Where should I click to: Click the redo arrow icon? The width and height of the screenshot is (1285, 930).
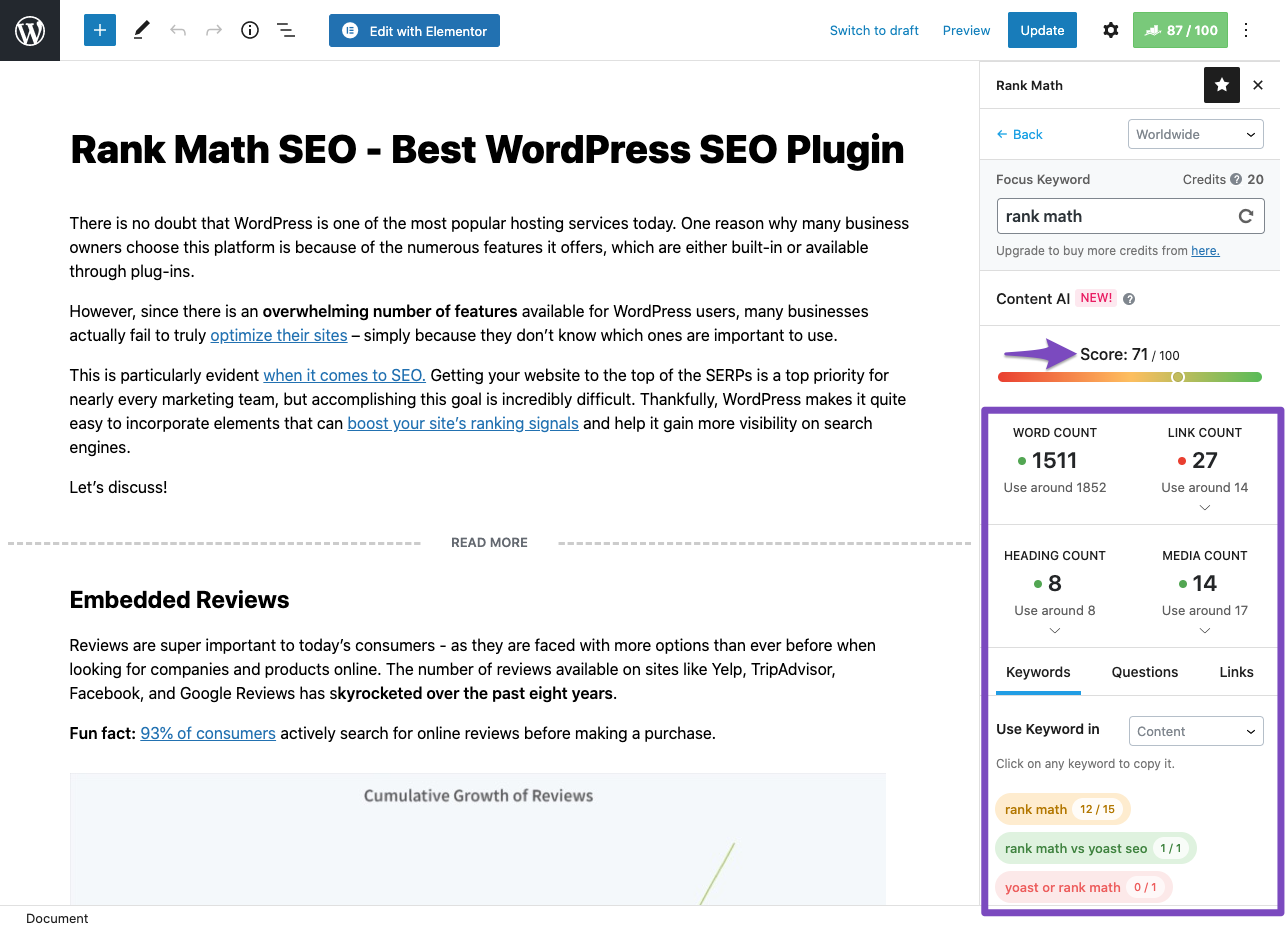click(x=214, y=30)
